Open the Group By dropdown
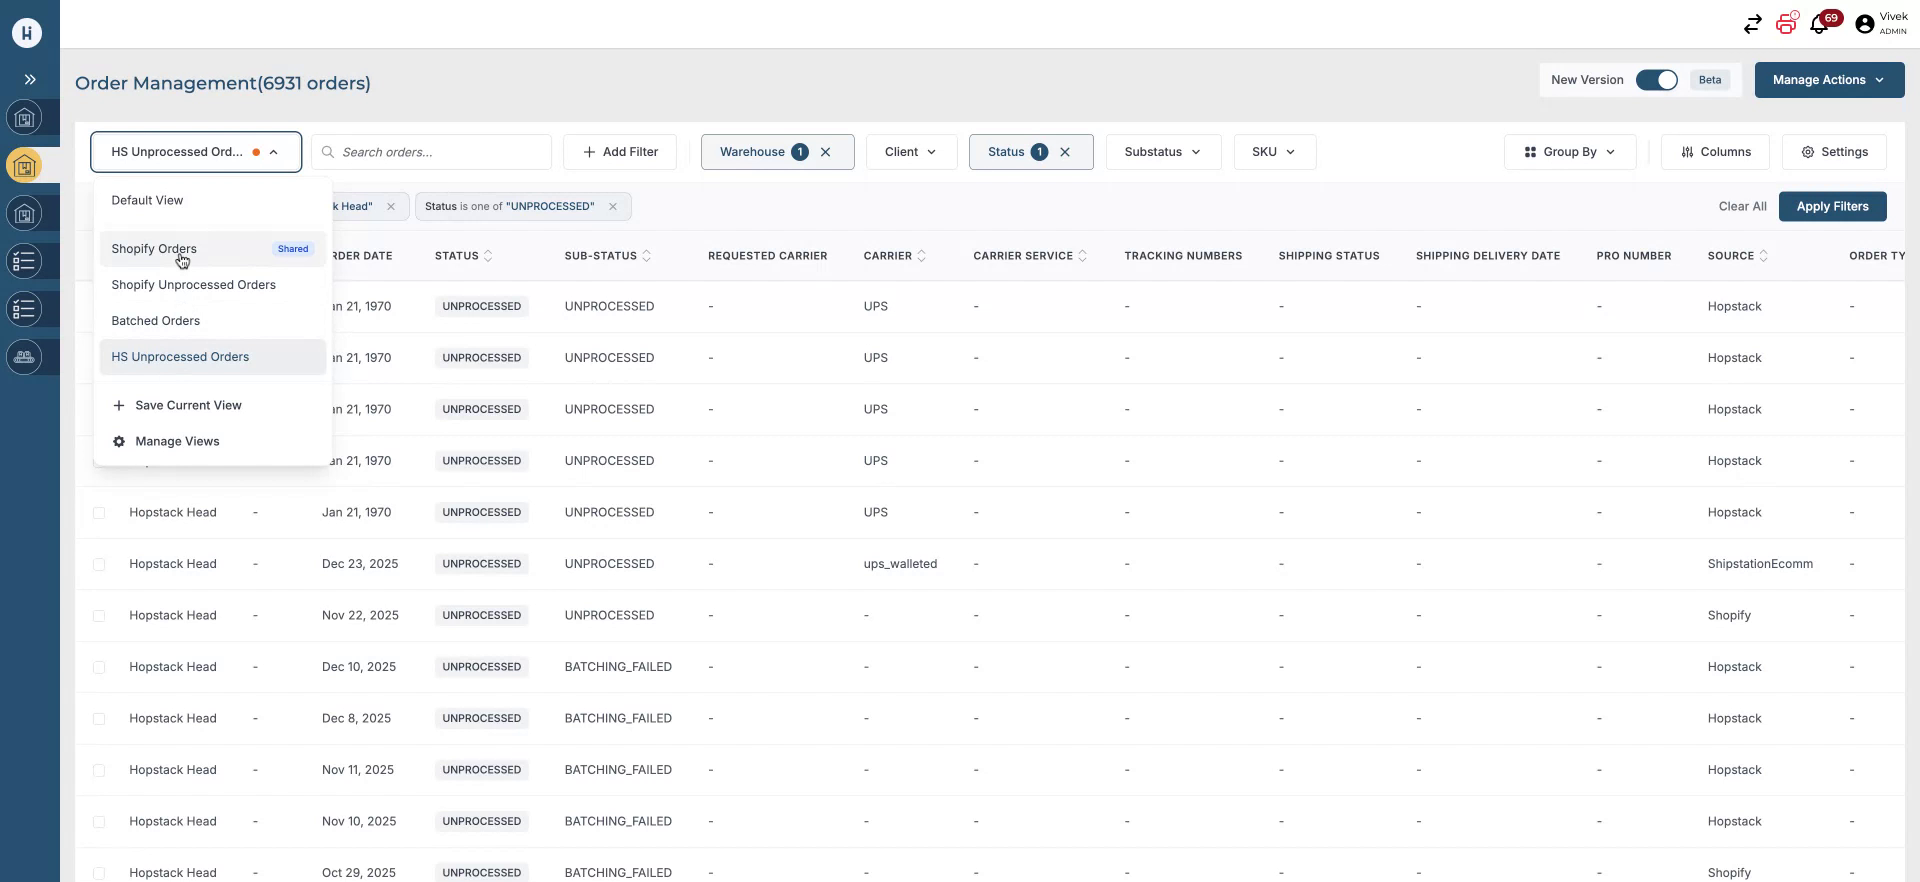This screenshot has height=882, width=1920. click(1569, 152)
